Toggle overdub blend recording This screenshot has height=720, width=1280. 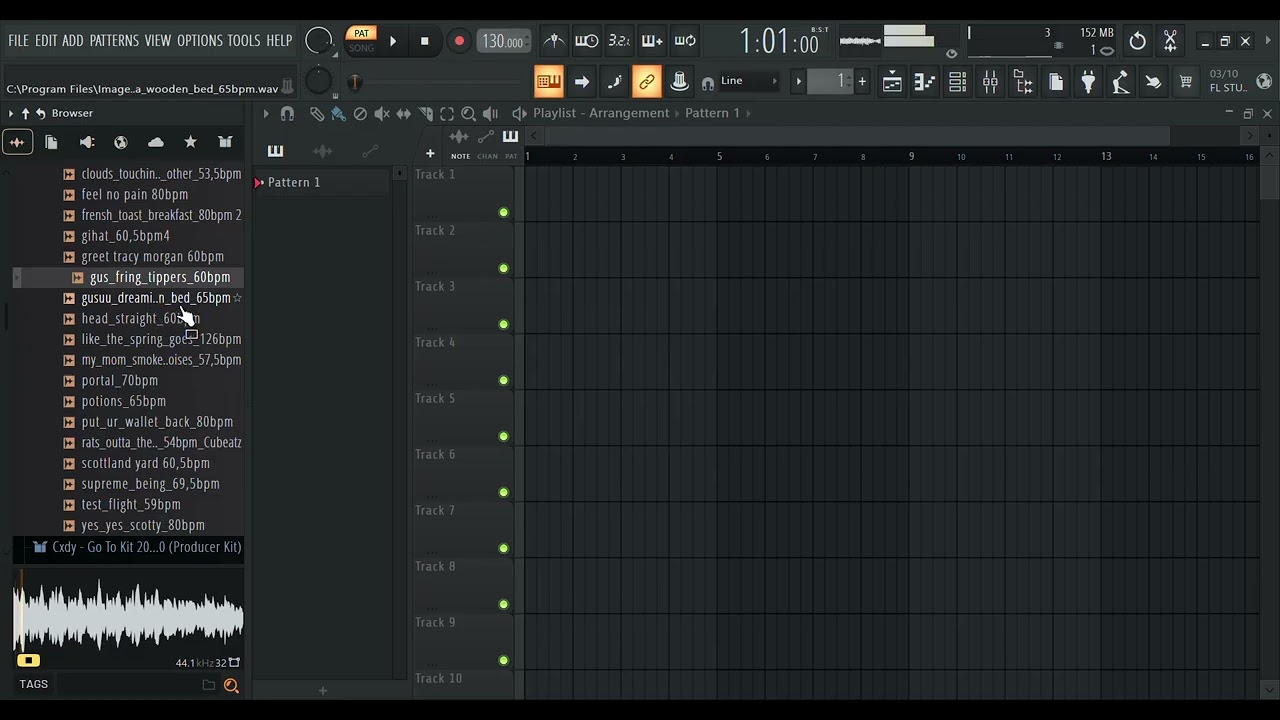point(652,41)
